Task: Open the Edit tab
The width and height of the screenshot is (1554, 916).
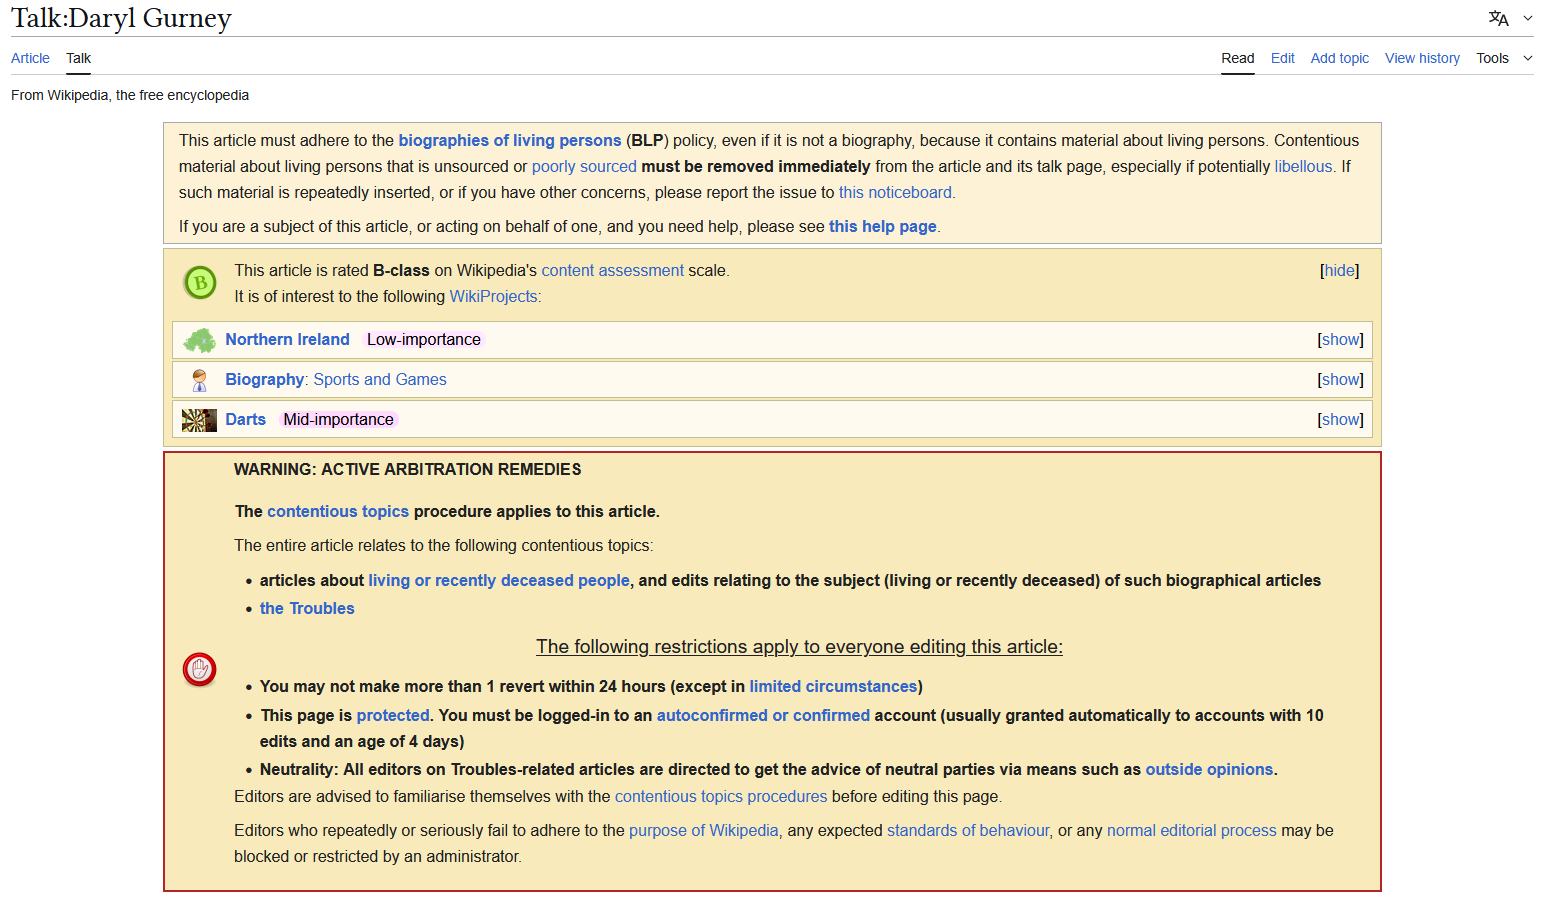Action: pyautogui.click(x=1282, y=58)
